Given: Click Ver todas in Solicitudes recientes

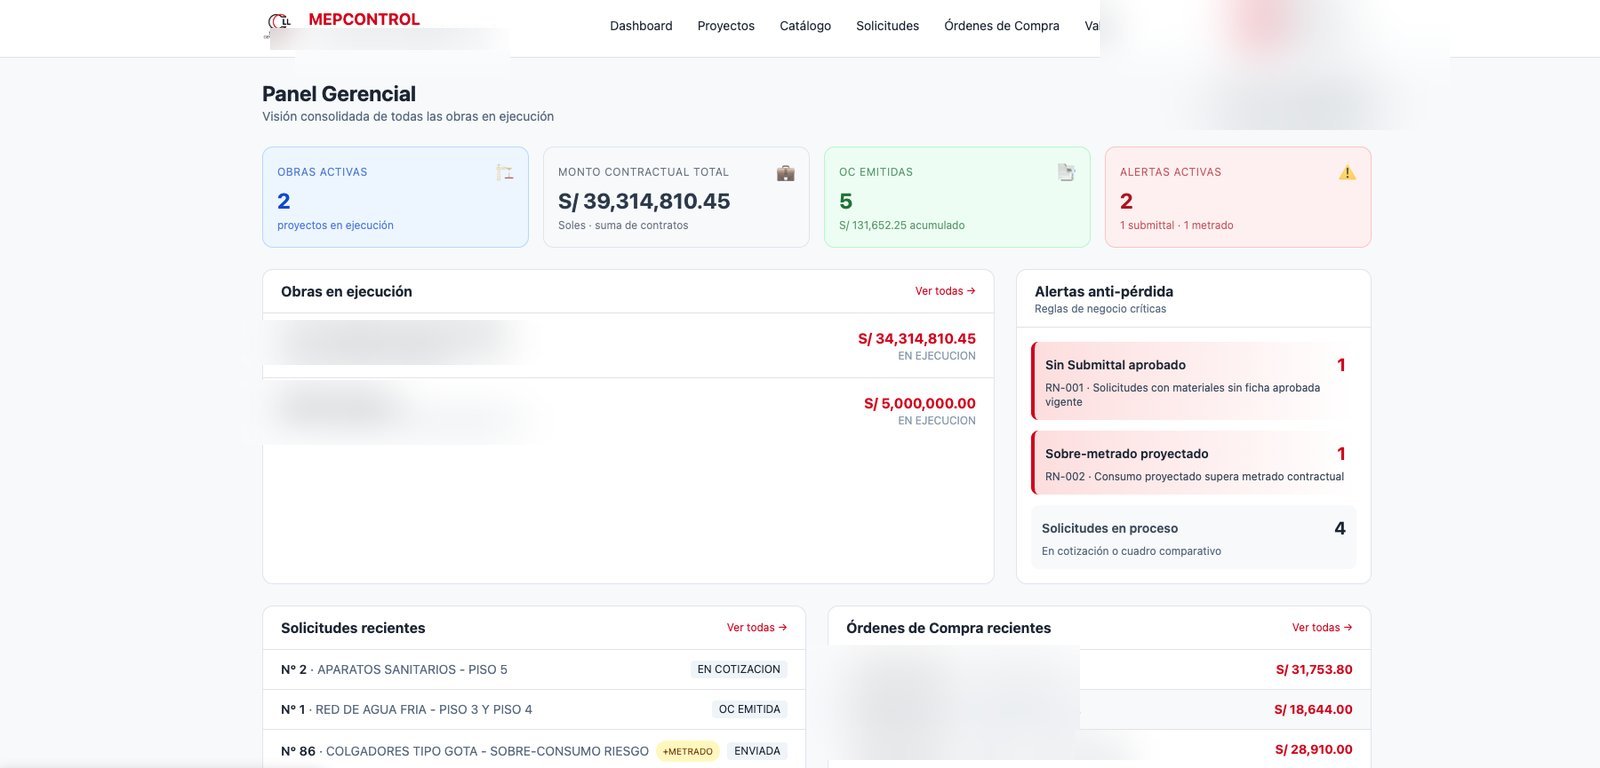Looking at the screenshot, I should (757, 628).
